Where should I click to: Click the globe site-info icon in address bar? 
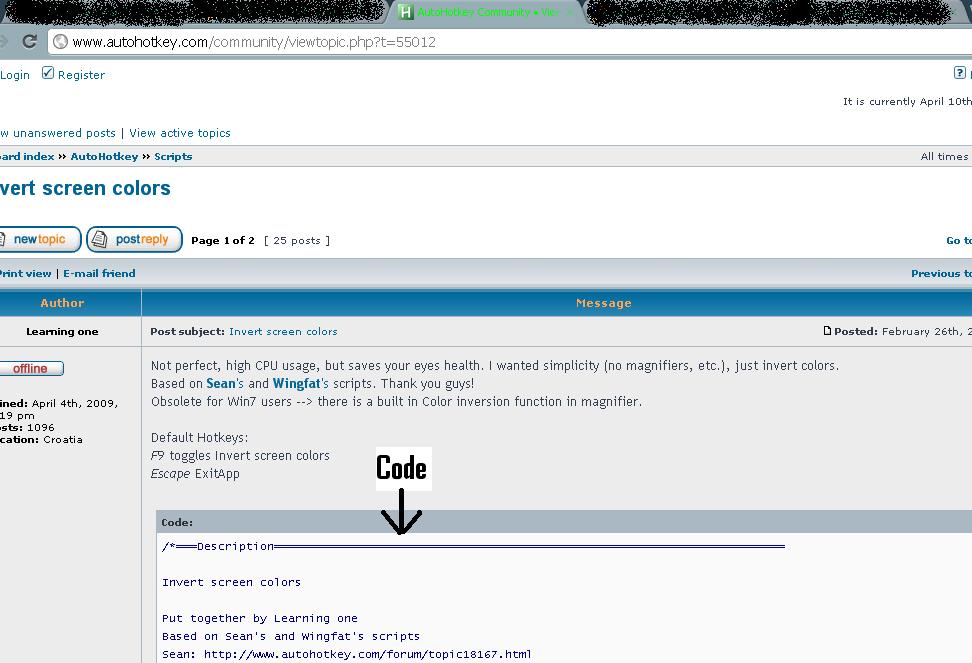coord(60,42)
